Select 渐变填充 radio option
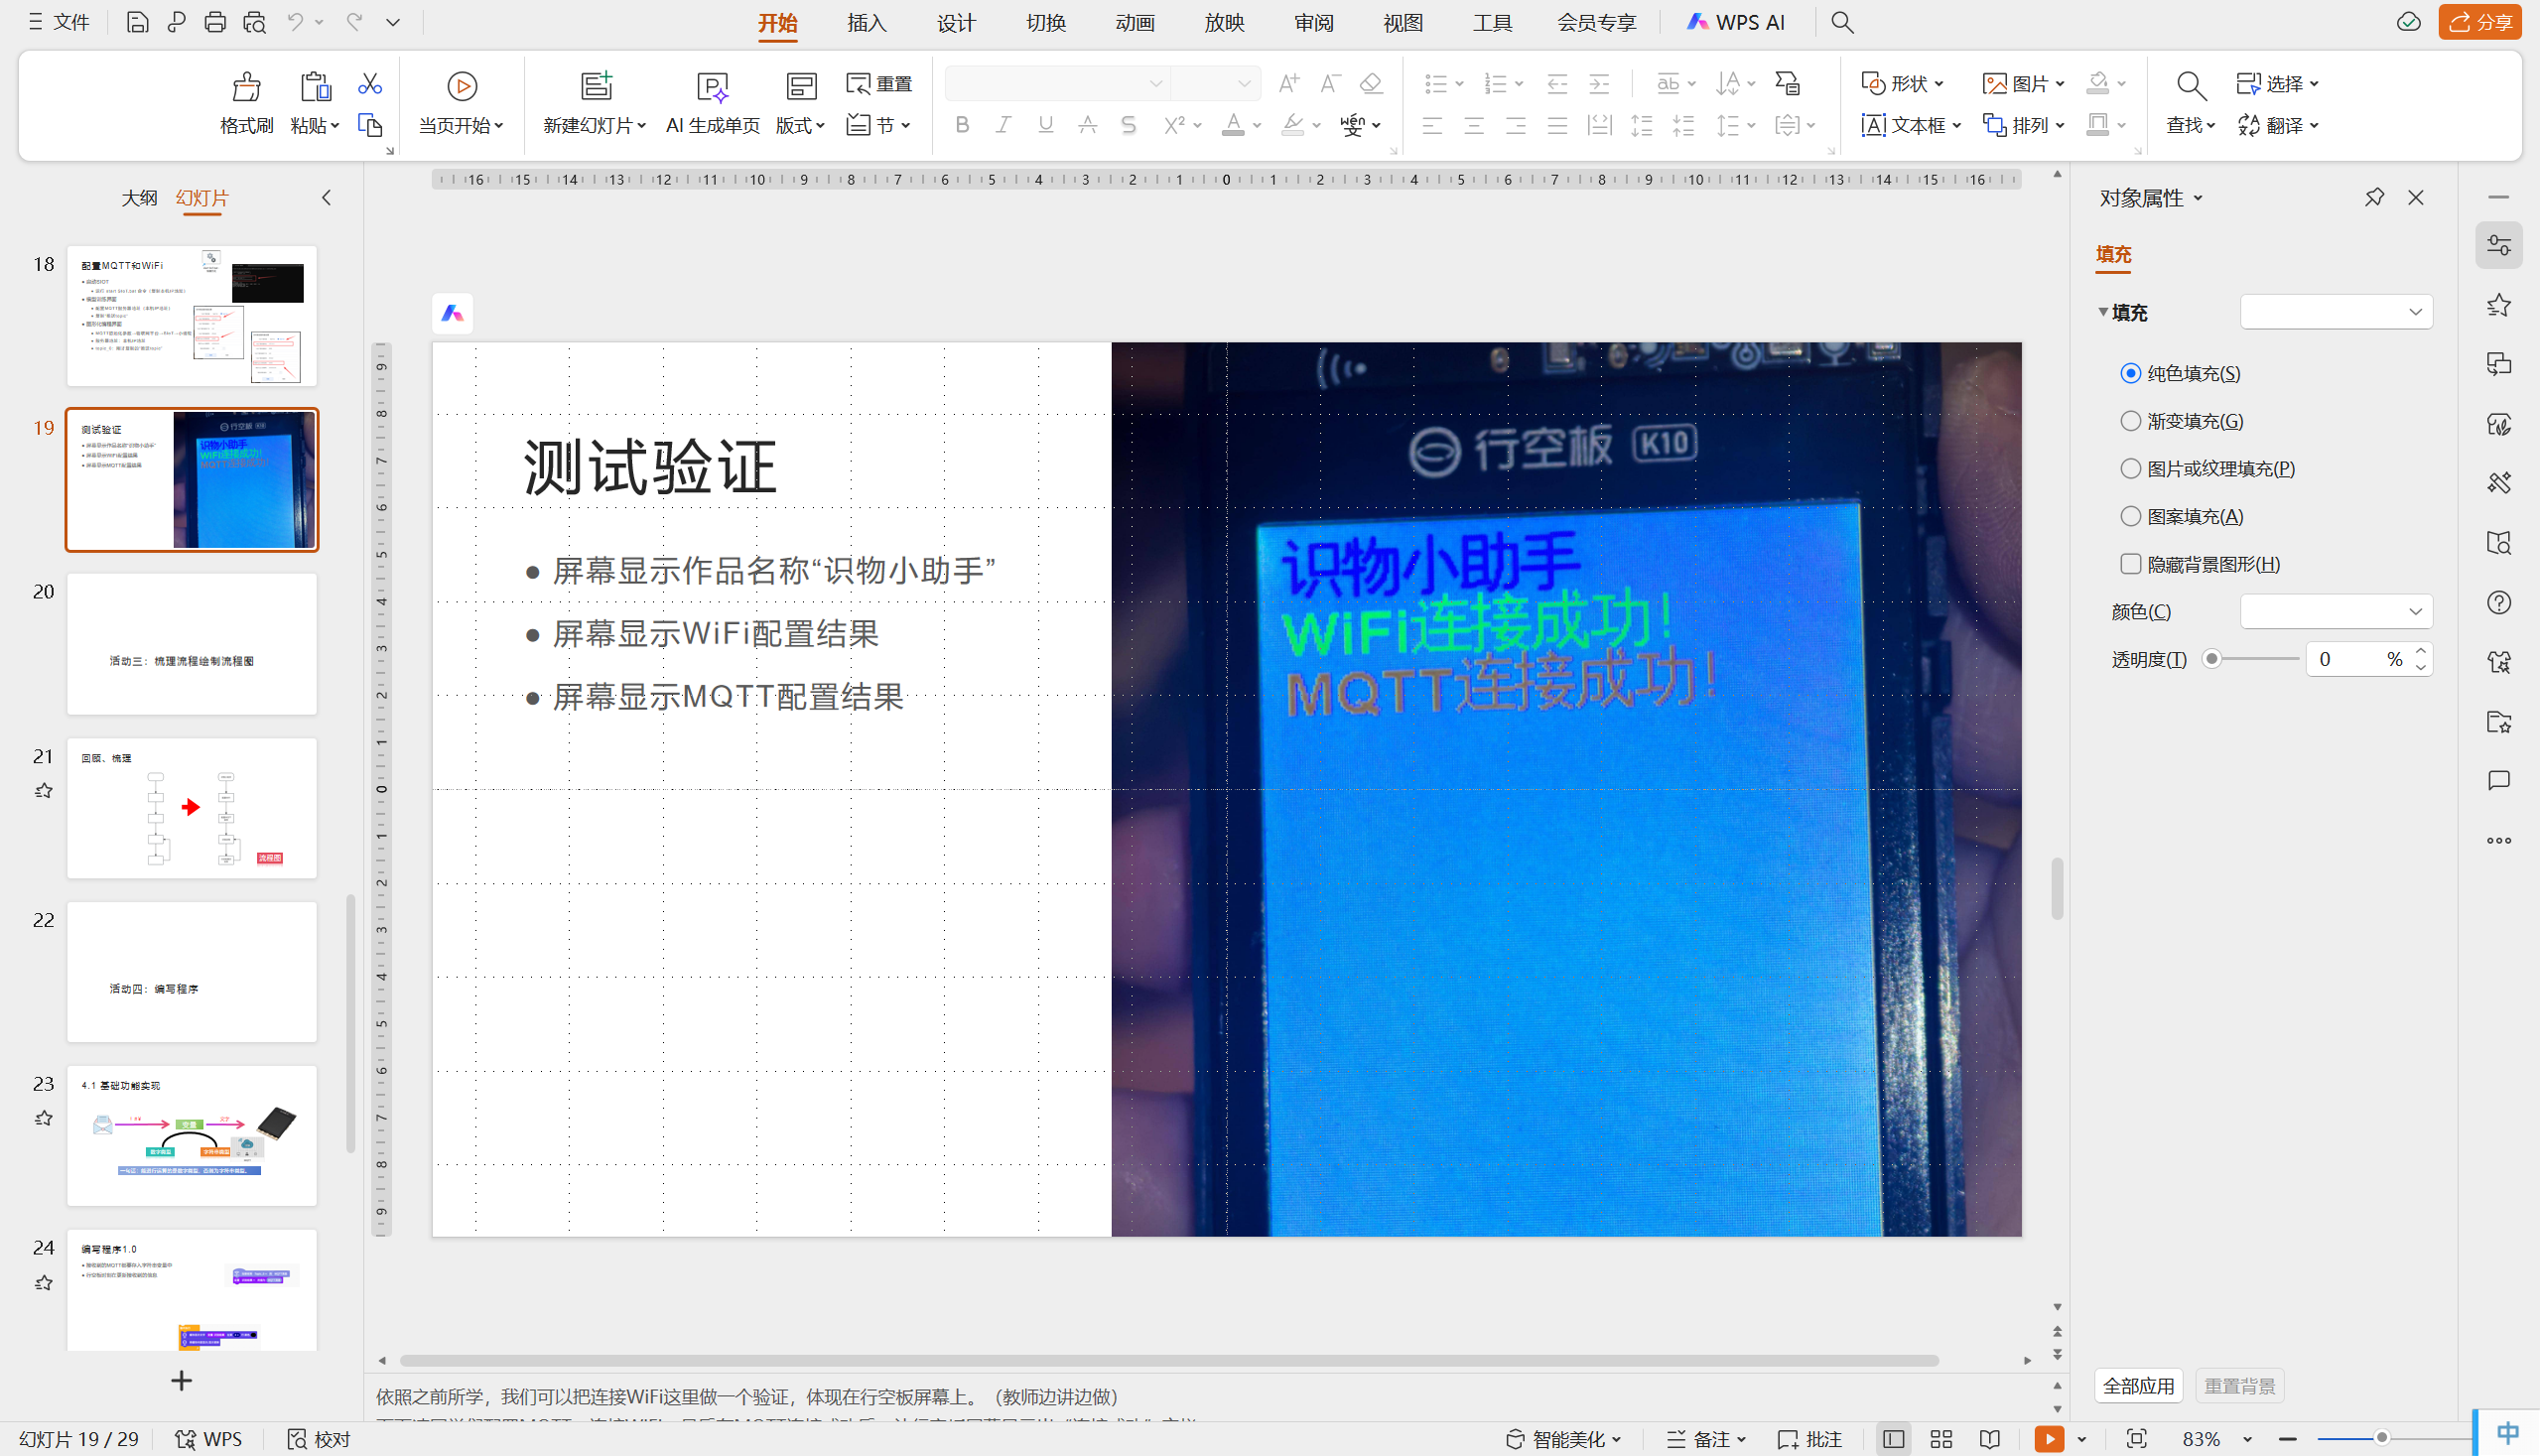The width and height of the screenshot is (2540, 1456). [2130, 421]
